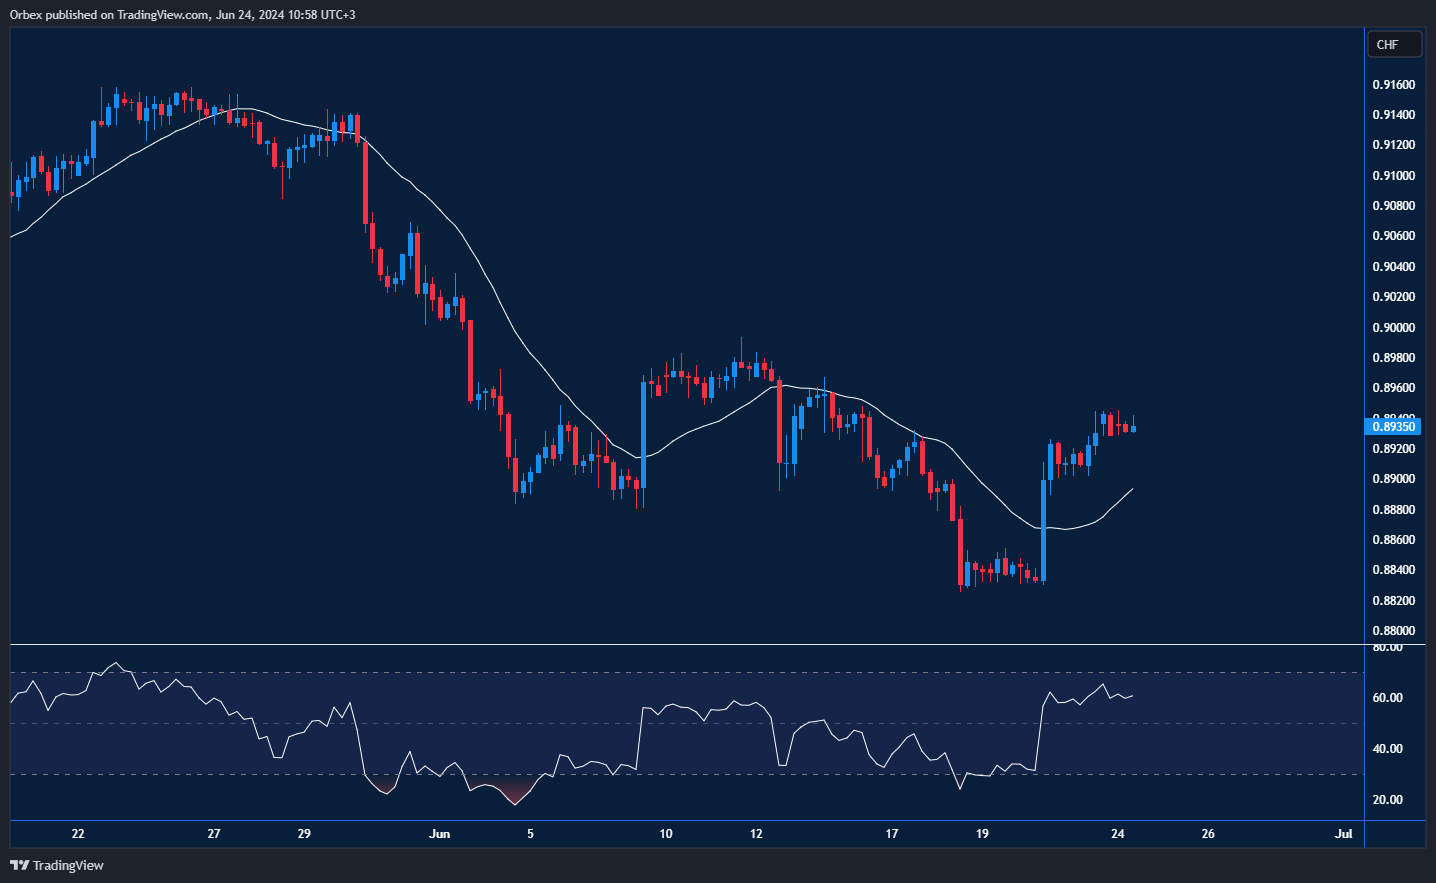Click the 40.00 level on RSI scale

[1387, 749]
